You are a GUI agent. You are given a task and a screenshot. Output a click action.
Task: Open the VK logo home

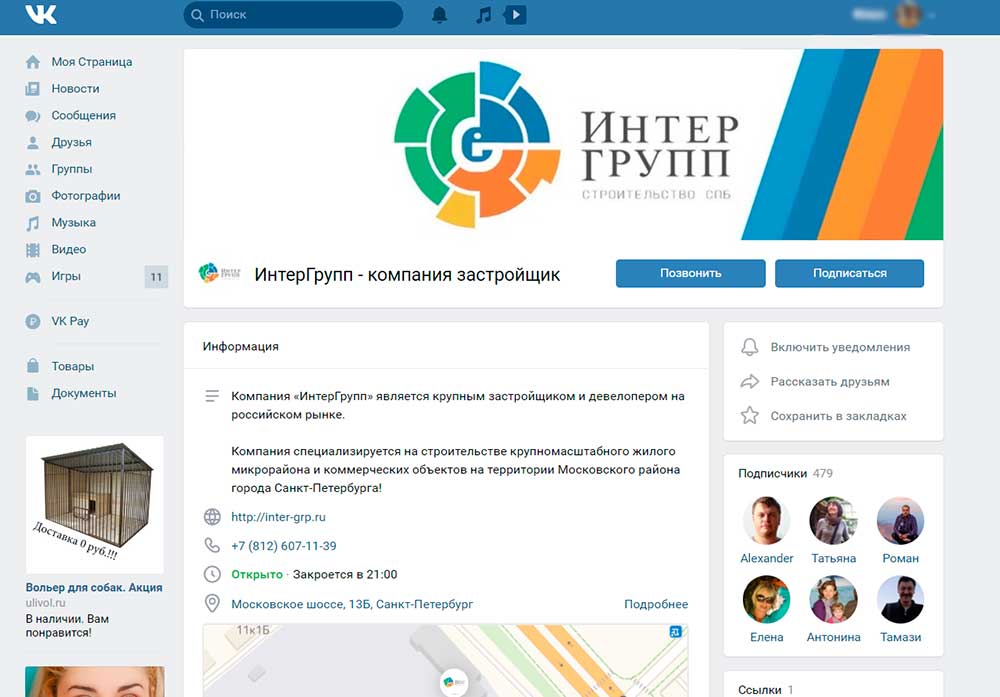[41, 14]
